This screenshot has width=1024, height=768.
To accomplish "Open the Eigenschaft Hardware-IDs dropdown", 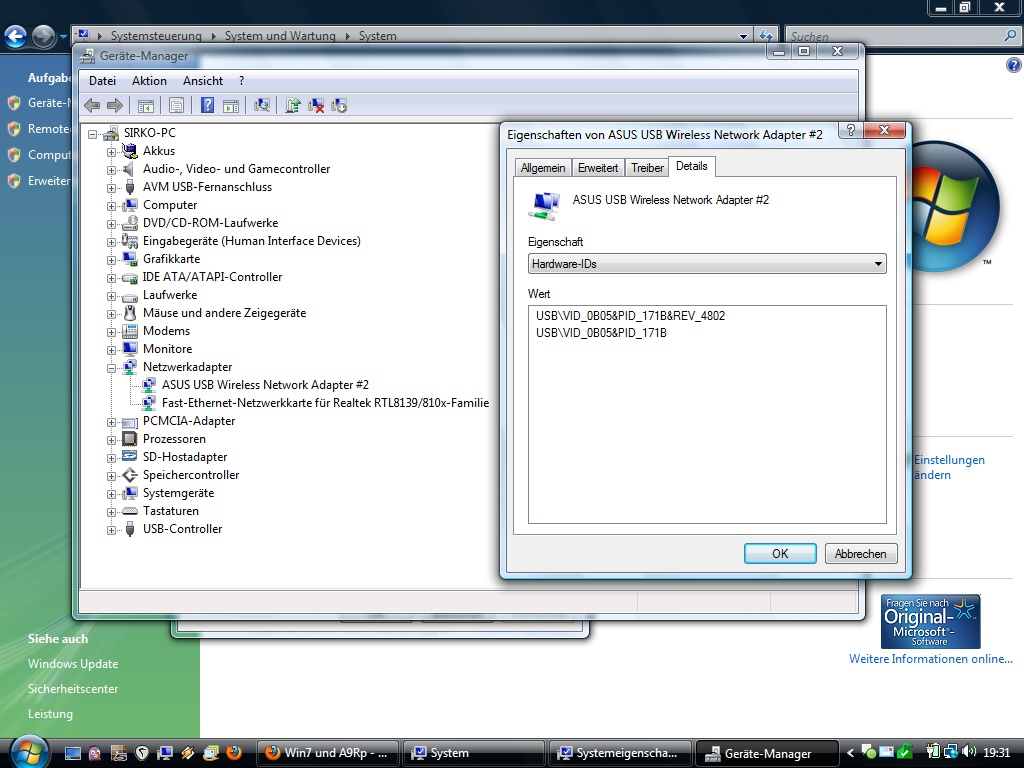I will (707, 264).
